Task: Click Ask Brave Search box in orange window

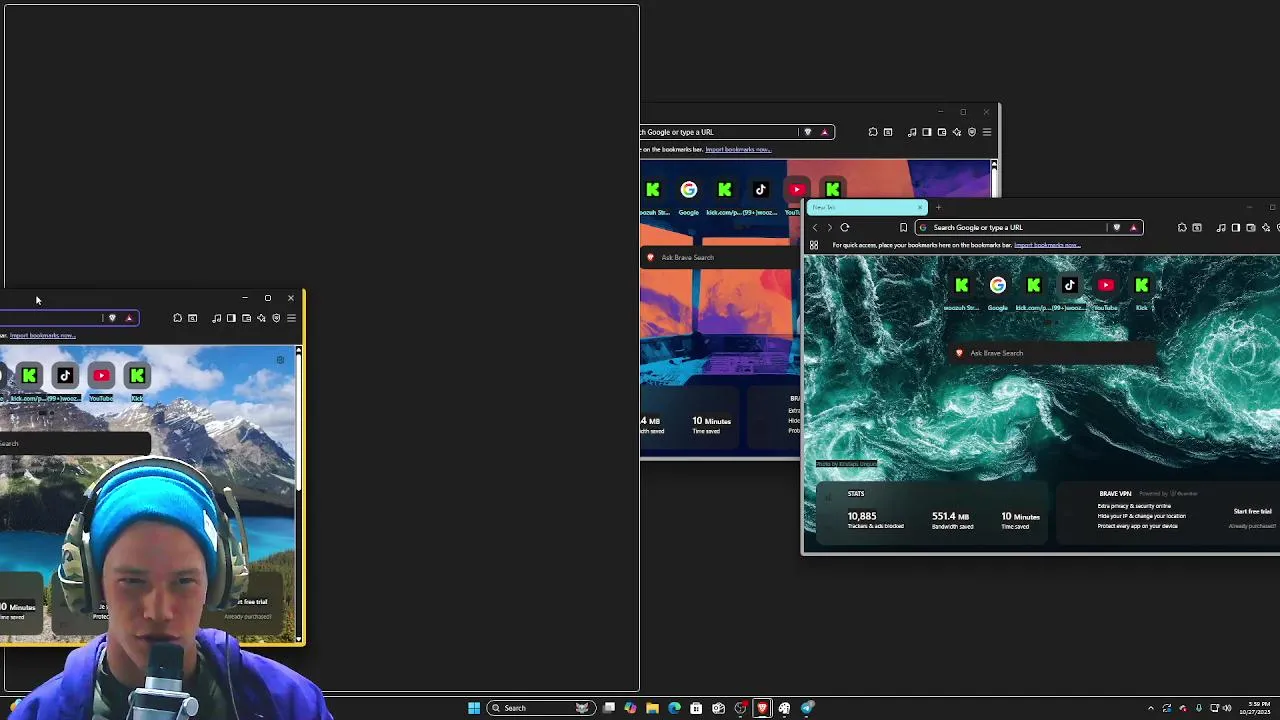Action: [x=720, y=257]
